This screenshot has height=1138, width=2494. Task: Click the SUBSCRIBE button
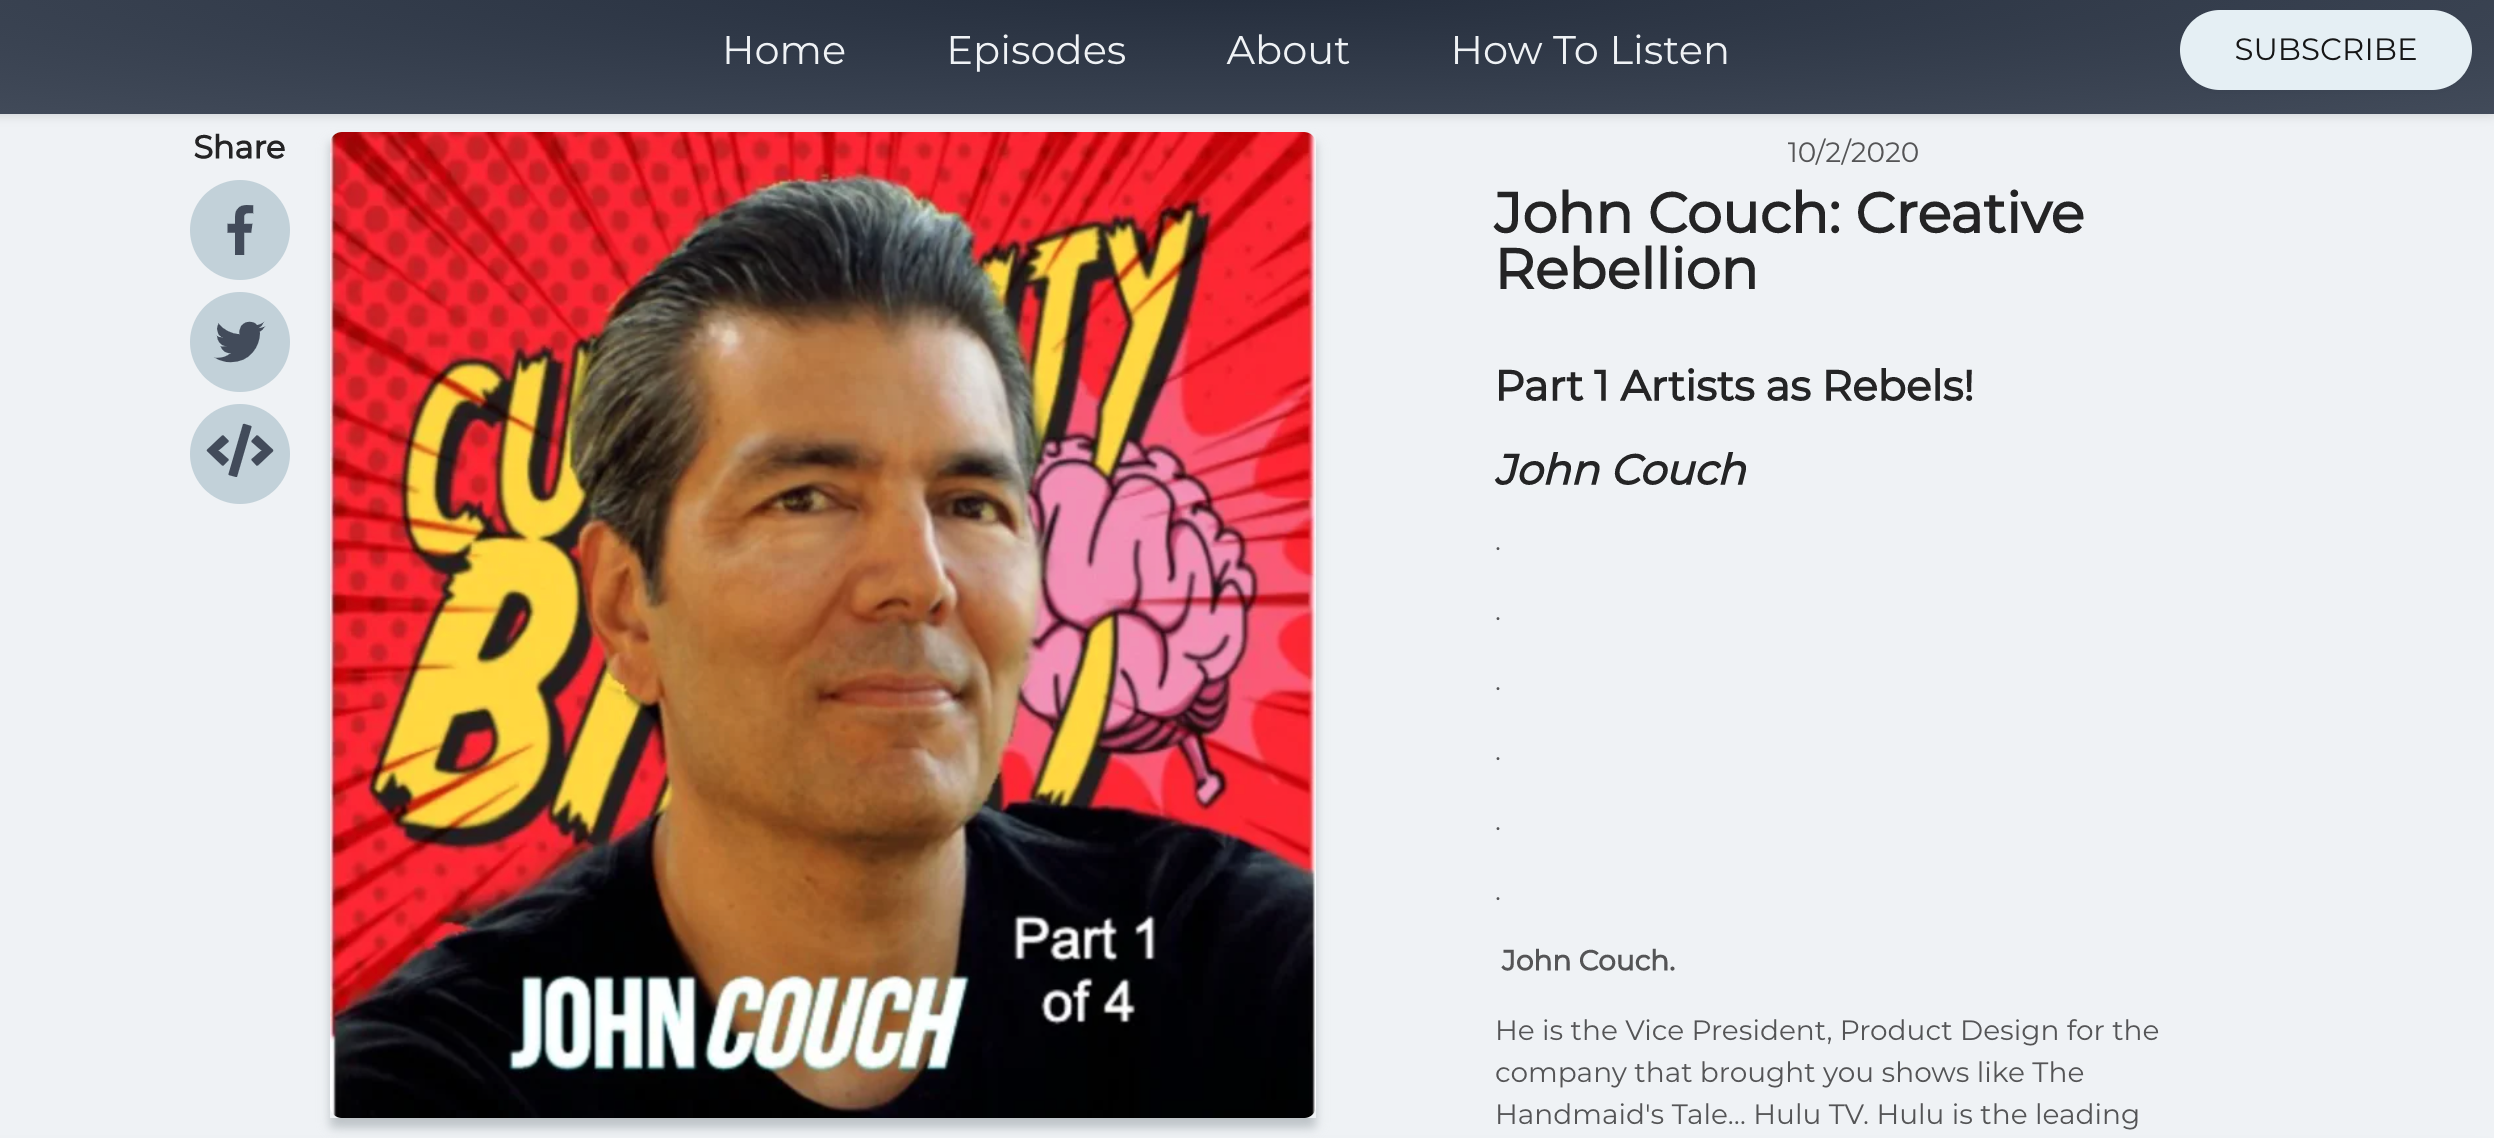coord(2325,50)
